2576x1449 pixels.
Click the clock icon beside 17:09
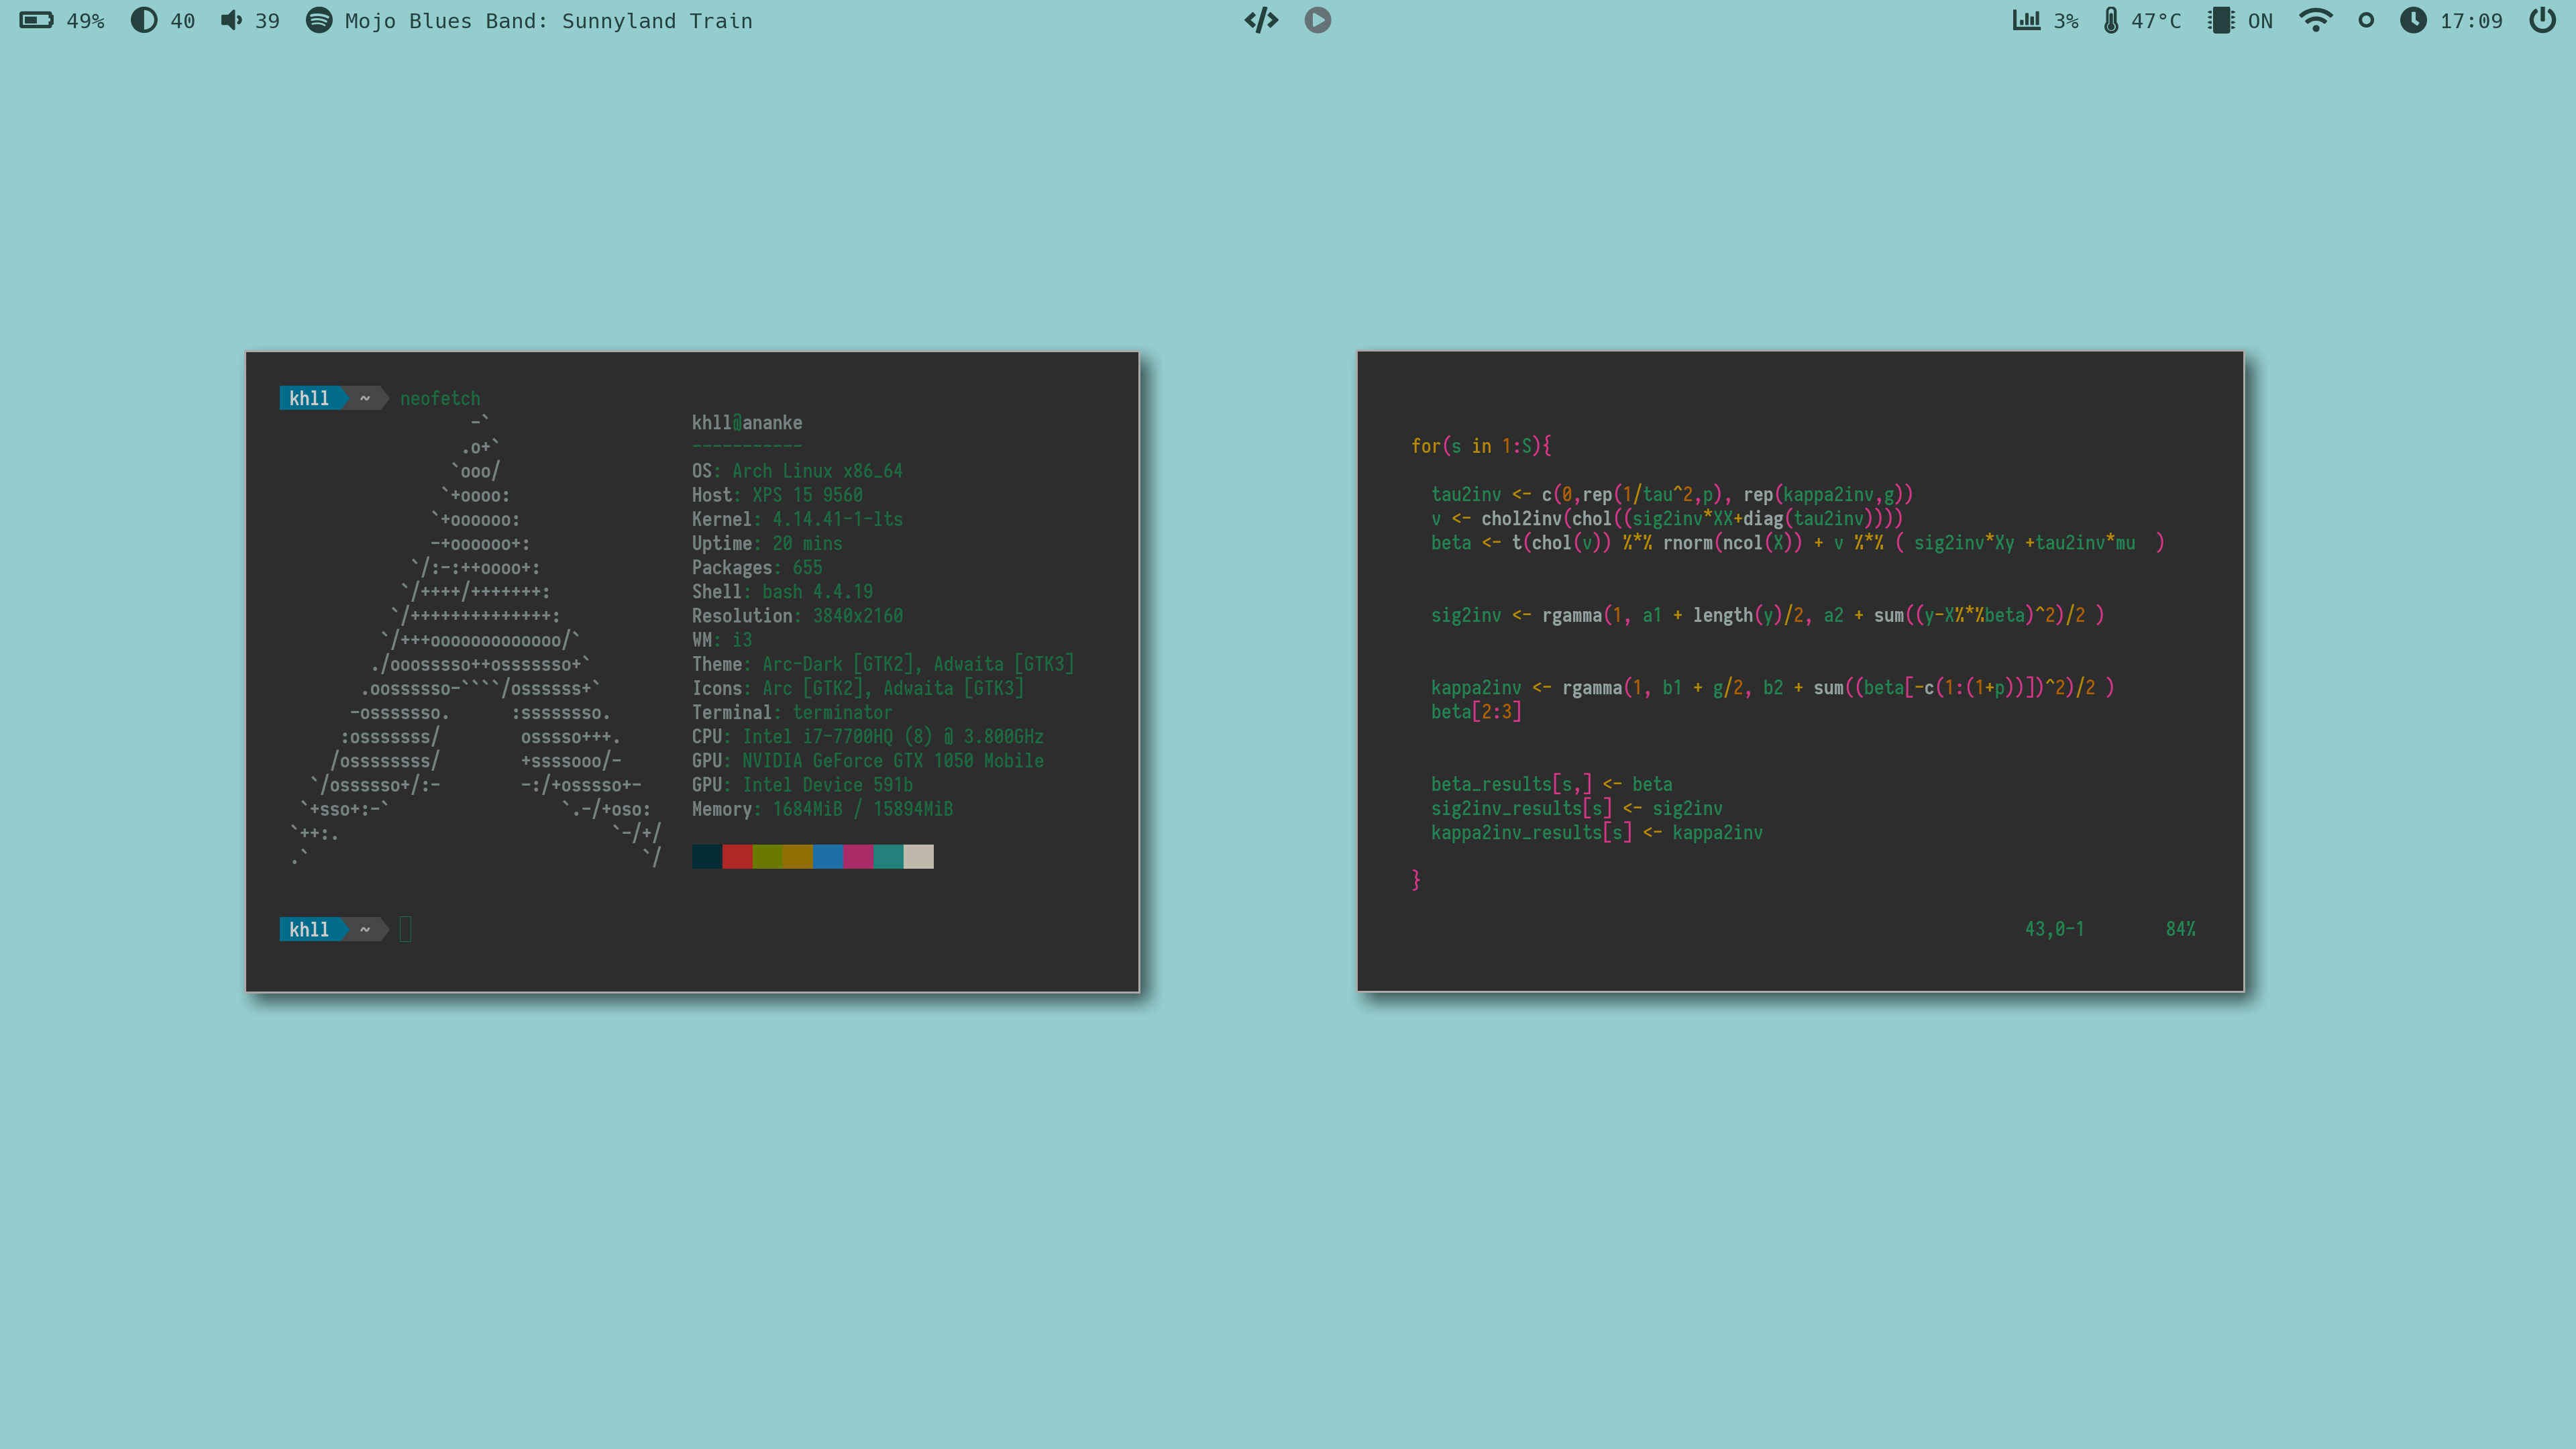[x=2413, y=20]
